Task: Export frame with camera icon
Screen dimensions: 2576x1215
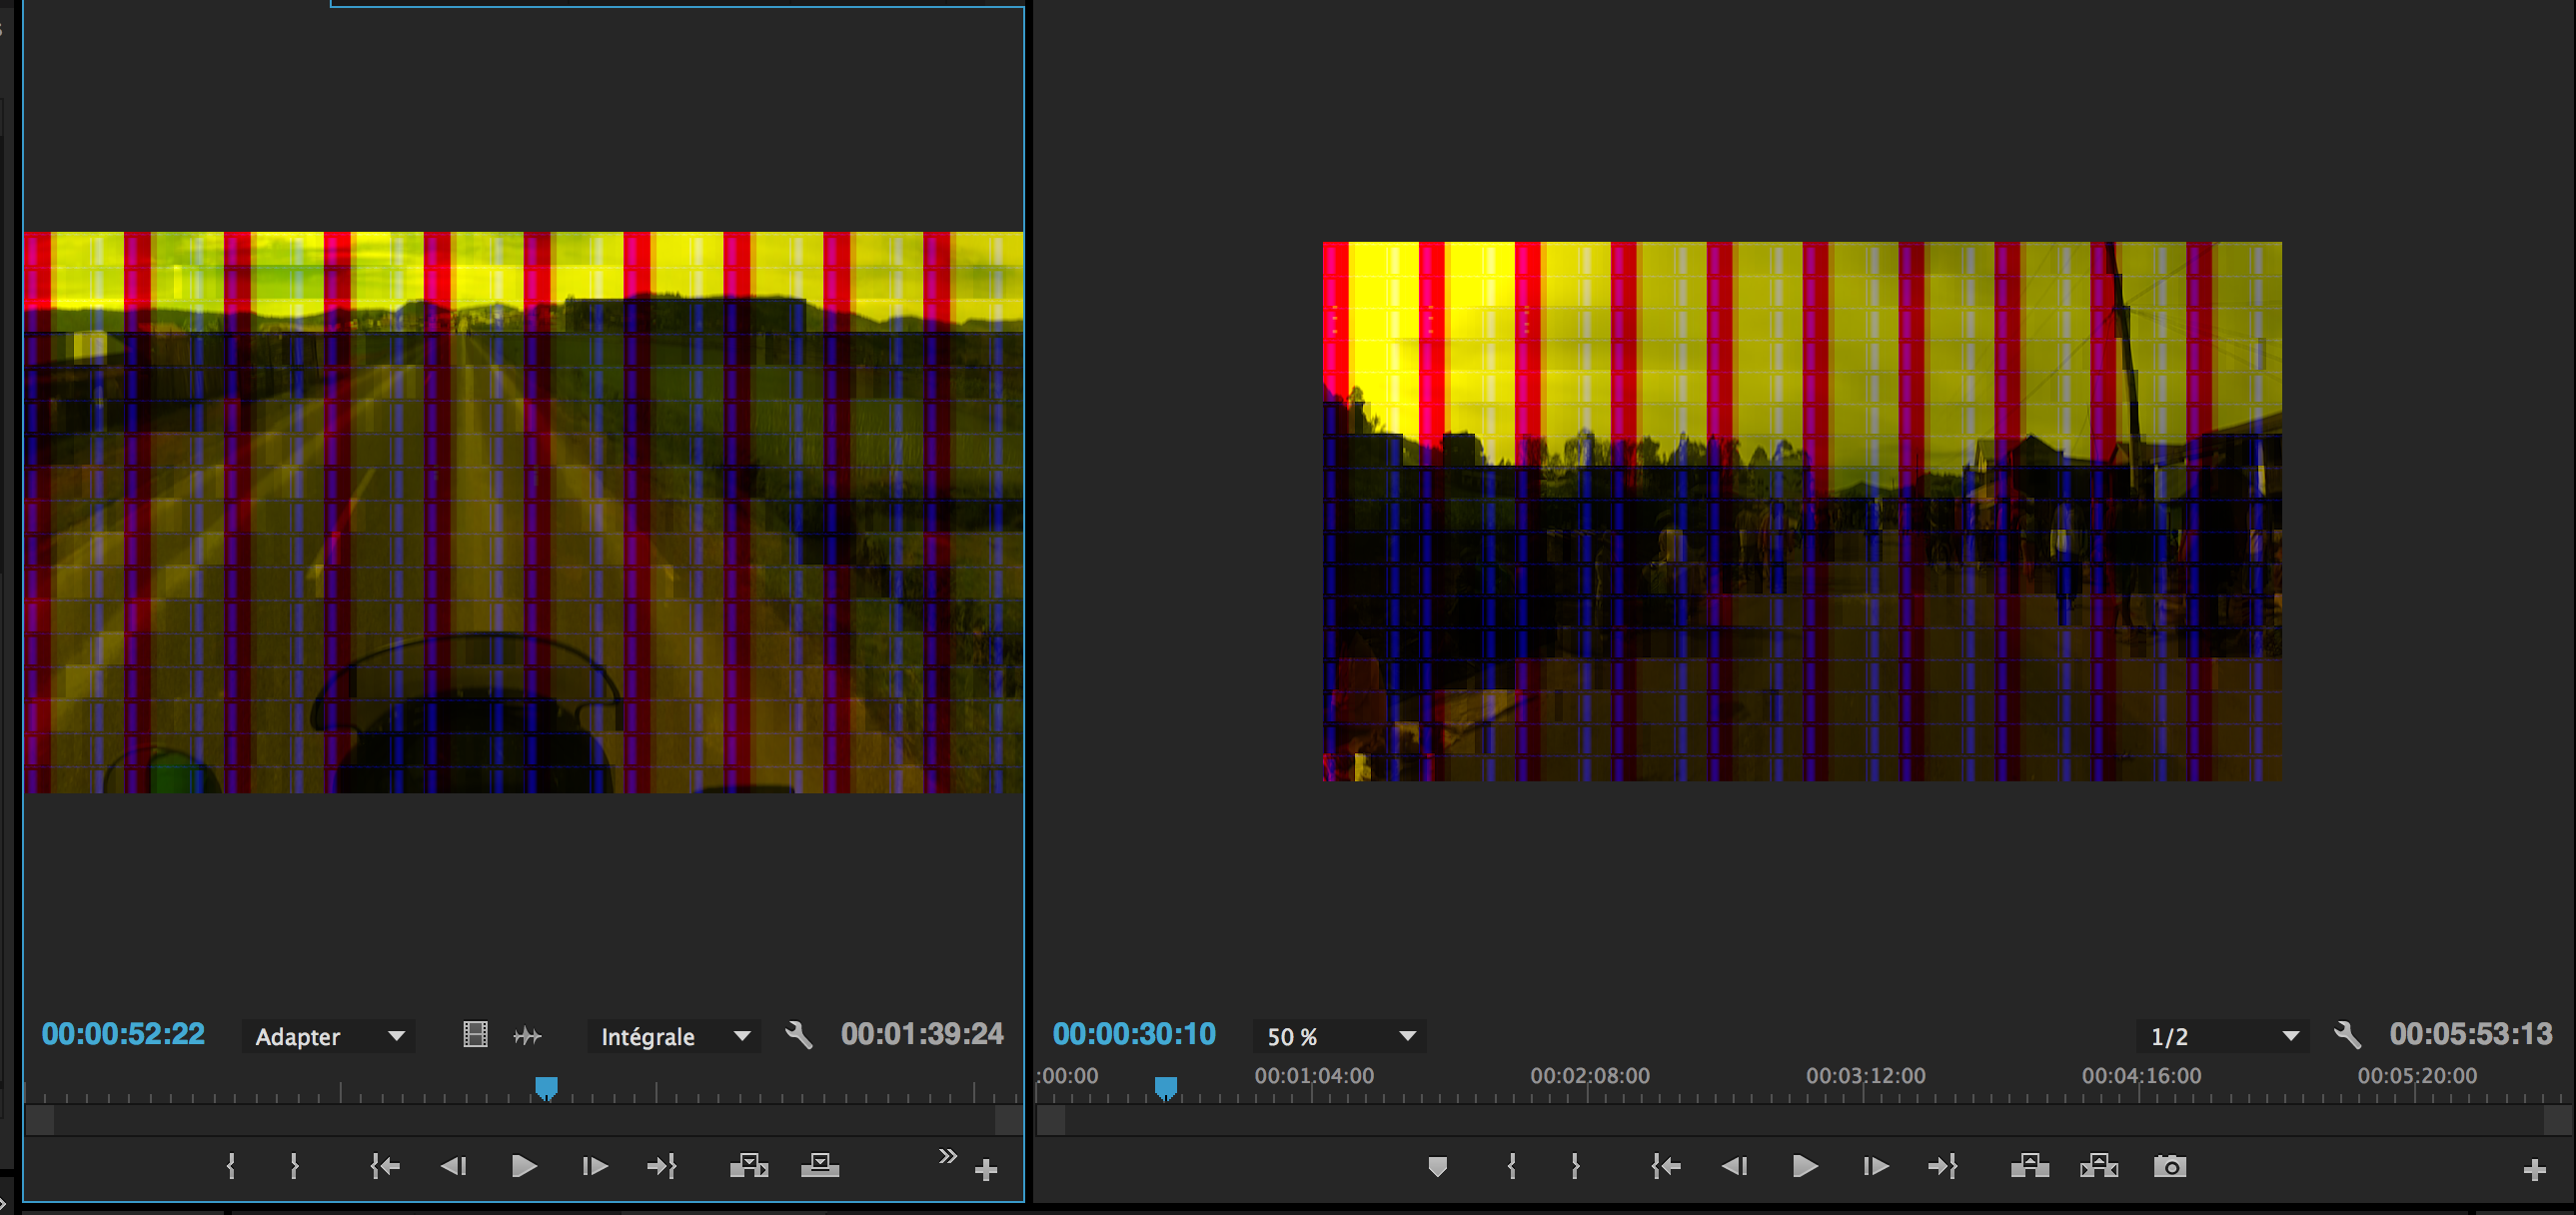Action: click(2170, 1166)
